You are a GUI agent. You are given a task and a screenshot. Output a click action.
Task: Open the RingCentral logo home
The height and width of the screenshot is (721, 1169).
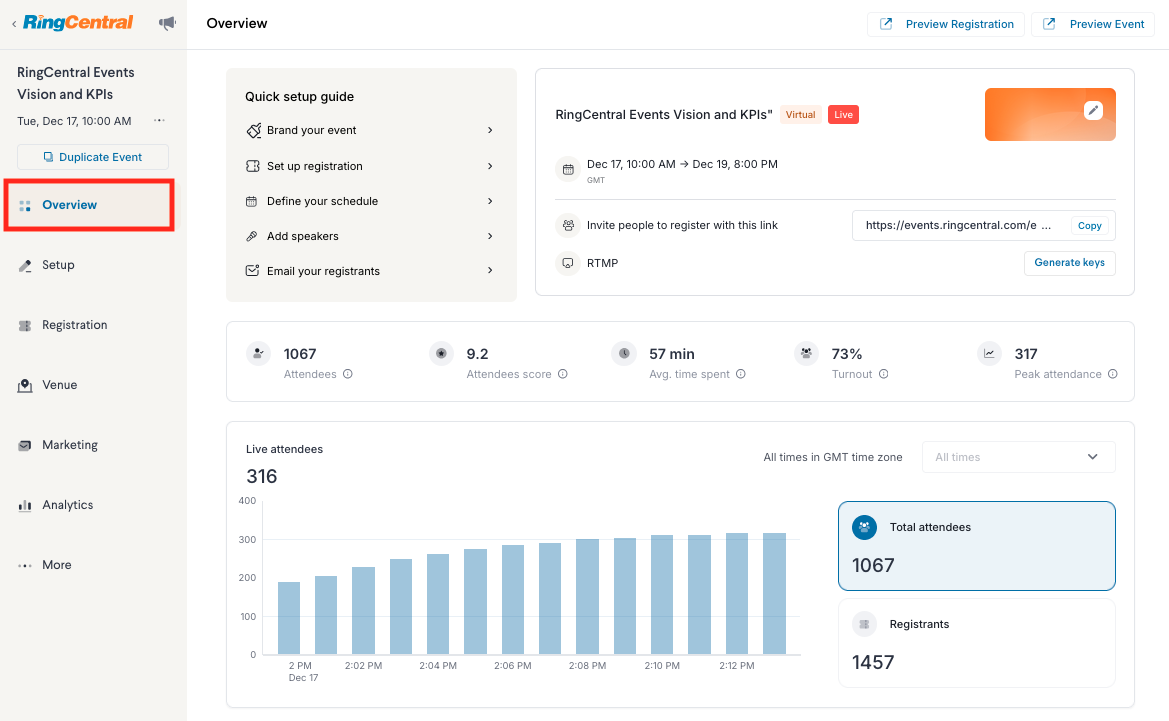coord(78,22)
